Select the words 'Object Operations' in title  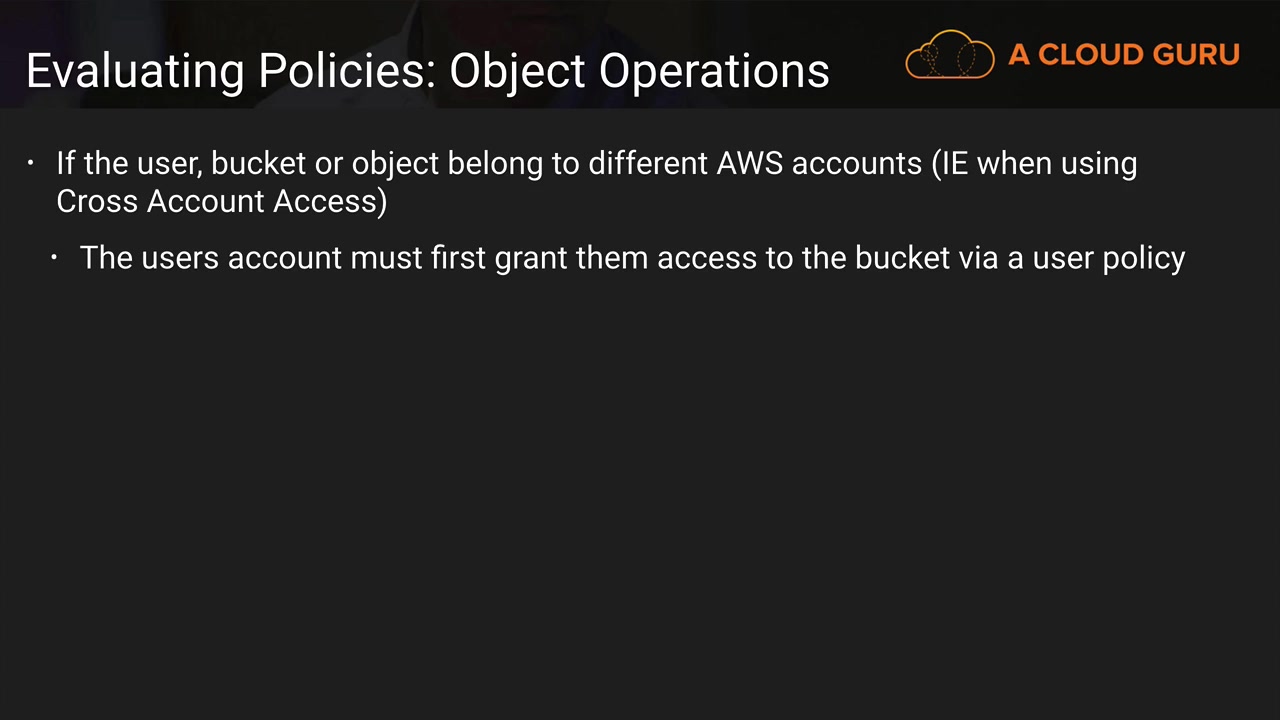click(639, 71)
